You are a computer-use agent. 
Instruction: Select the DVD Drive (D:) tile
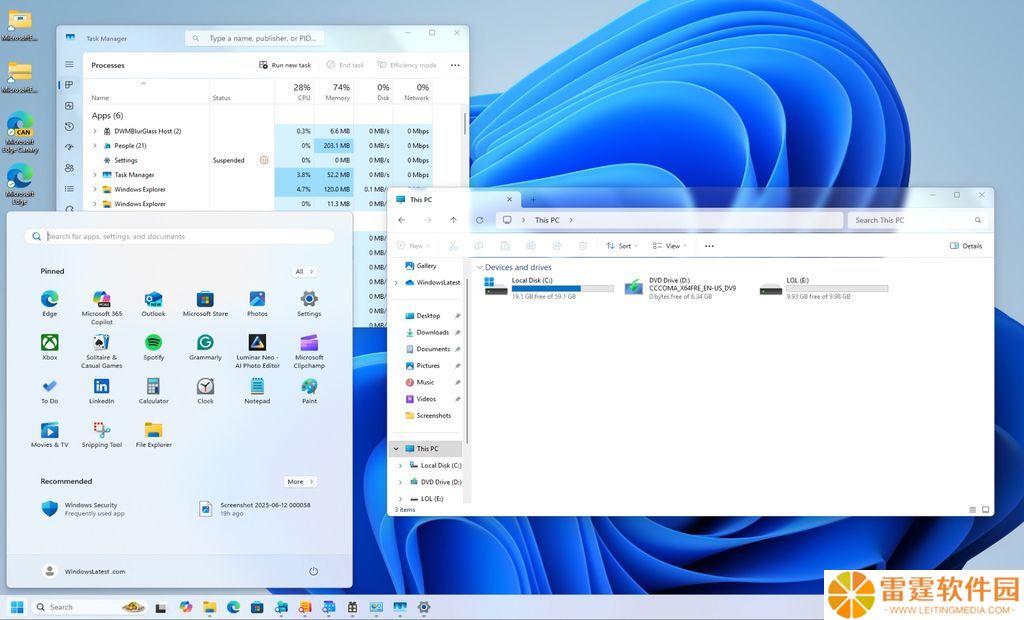[x=681, y=288]
